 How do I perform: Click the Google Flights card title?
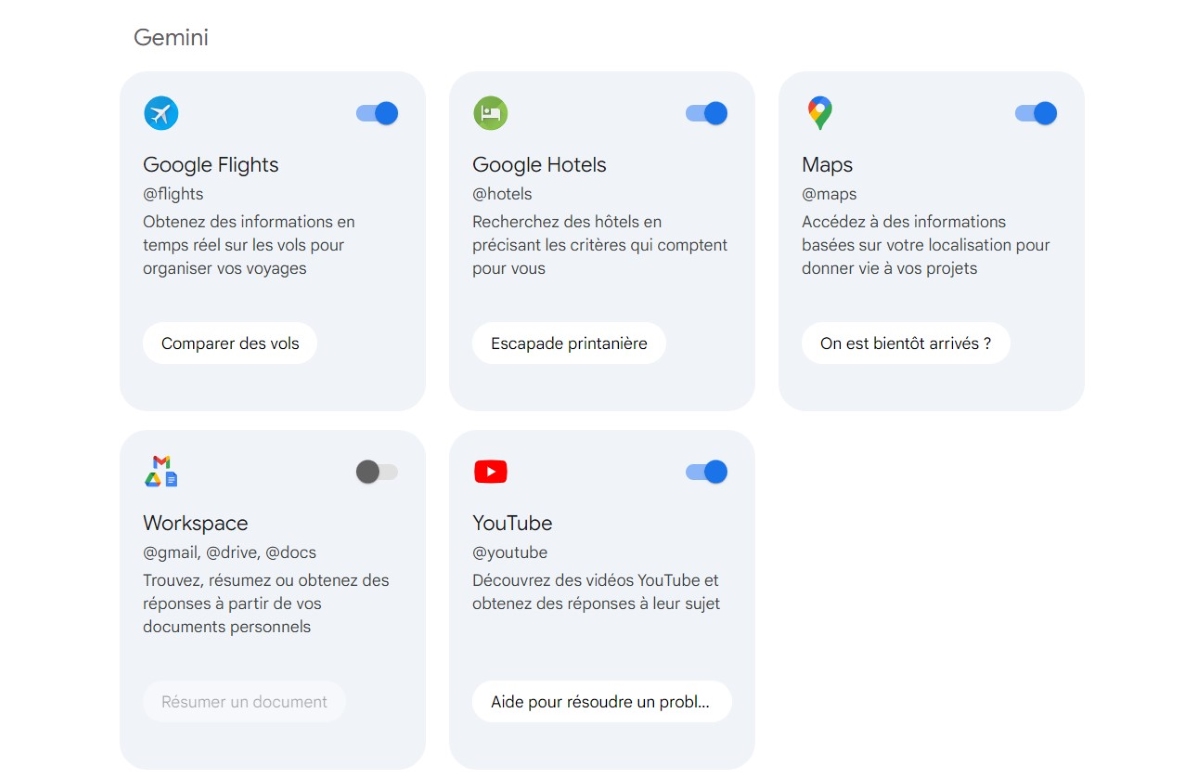click(x=211, y=165)
